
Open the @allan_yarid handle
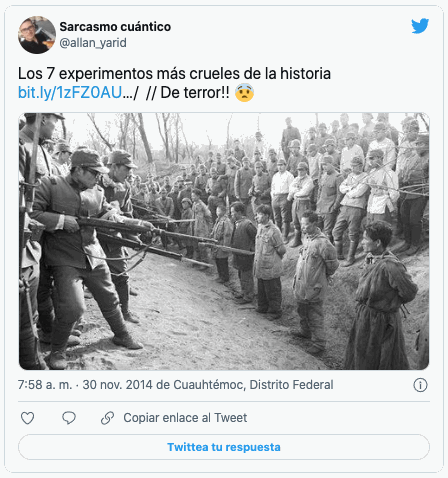click(x=93, y=43)
